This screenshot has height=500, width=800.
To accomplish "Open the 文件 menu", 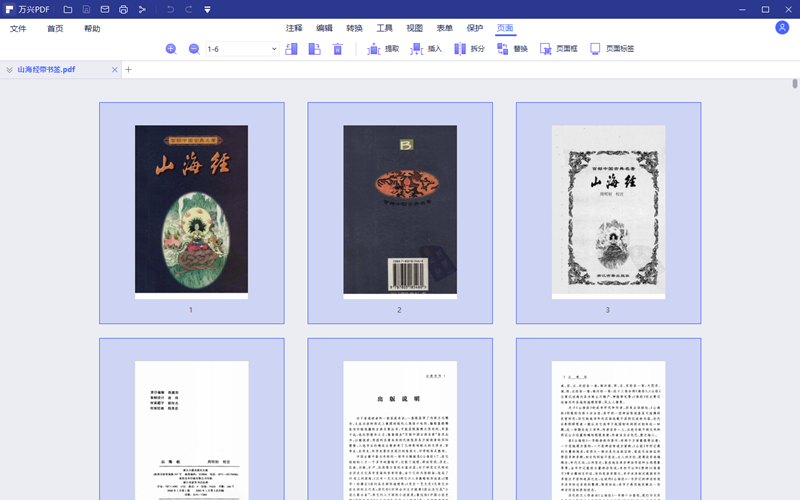I will pyautogui.click(x=18, y=29).
